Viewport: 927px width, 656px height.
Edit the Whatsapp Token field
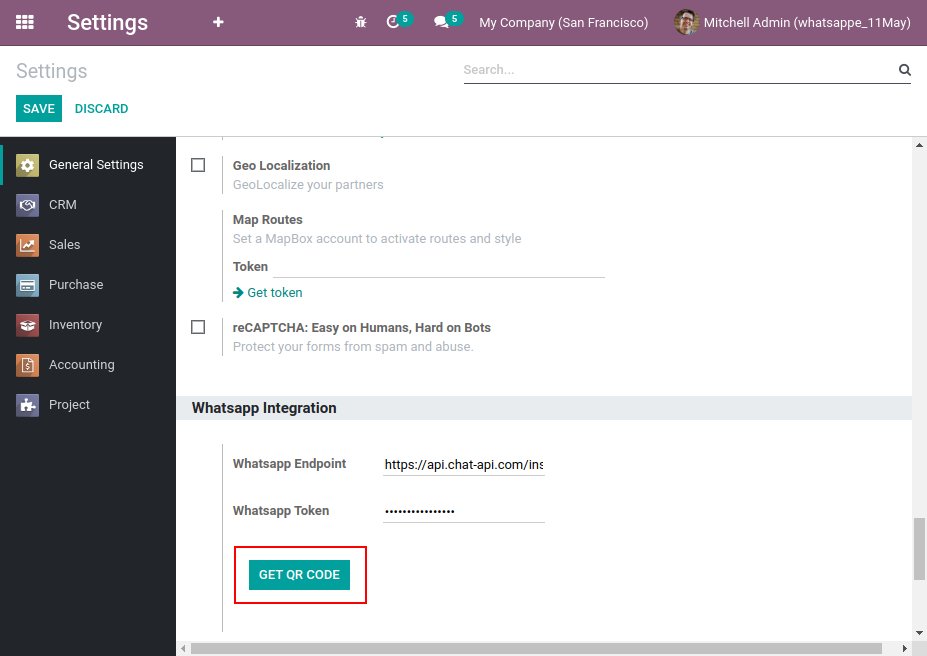464,511
